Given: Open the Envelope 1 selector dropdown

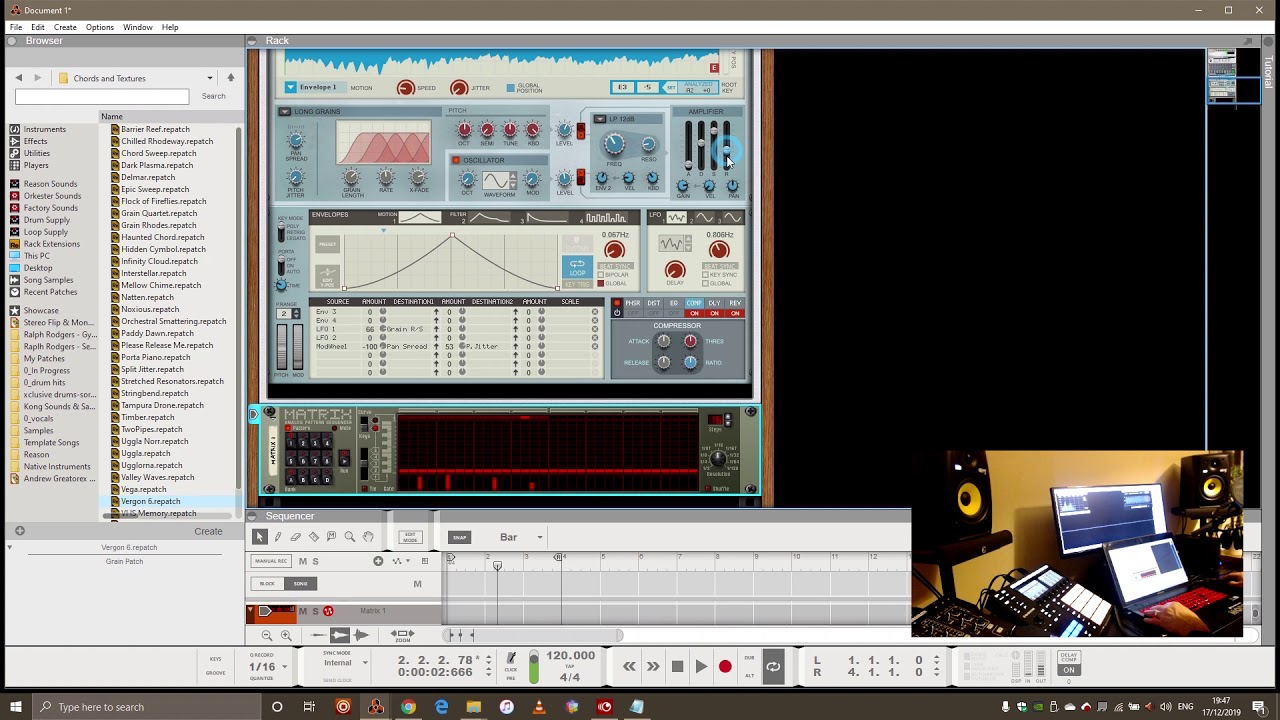Looking at the screenshot, I should (291, 87).
